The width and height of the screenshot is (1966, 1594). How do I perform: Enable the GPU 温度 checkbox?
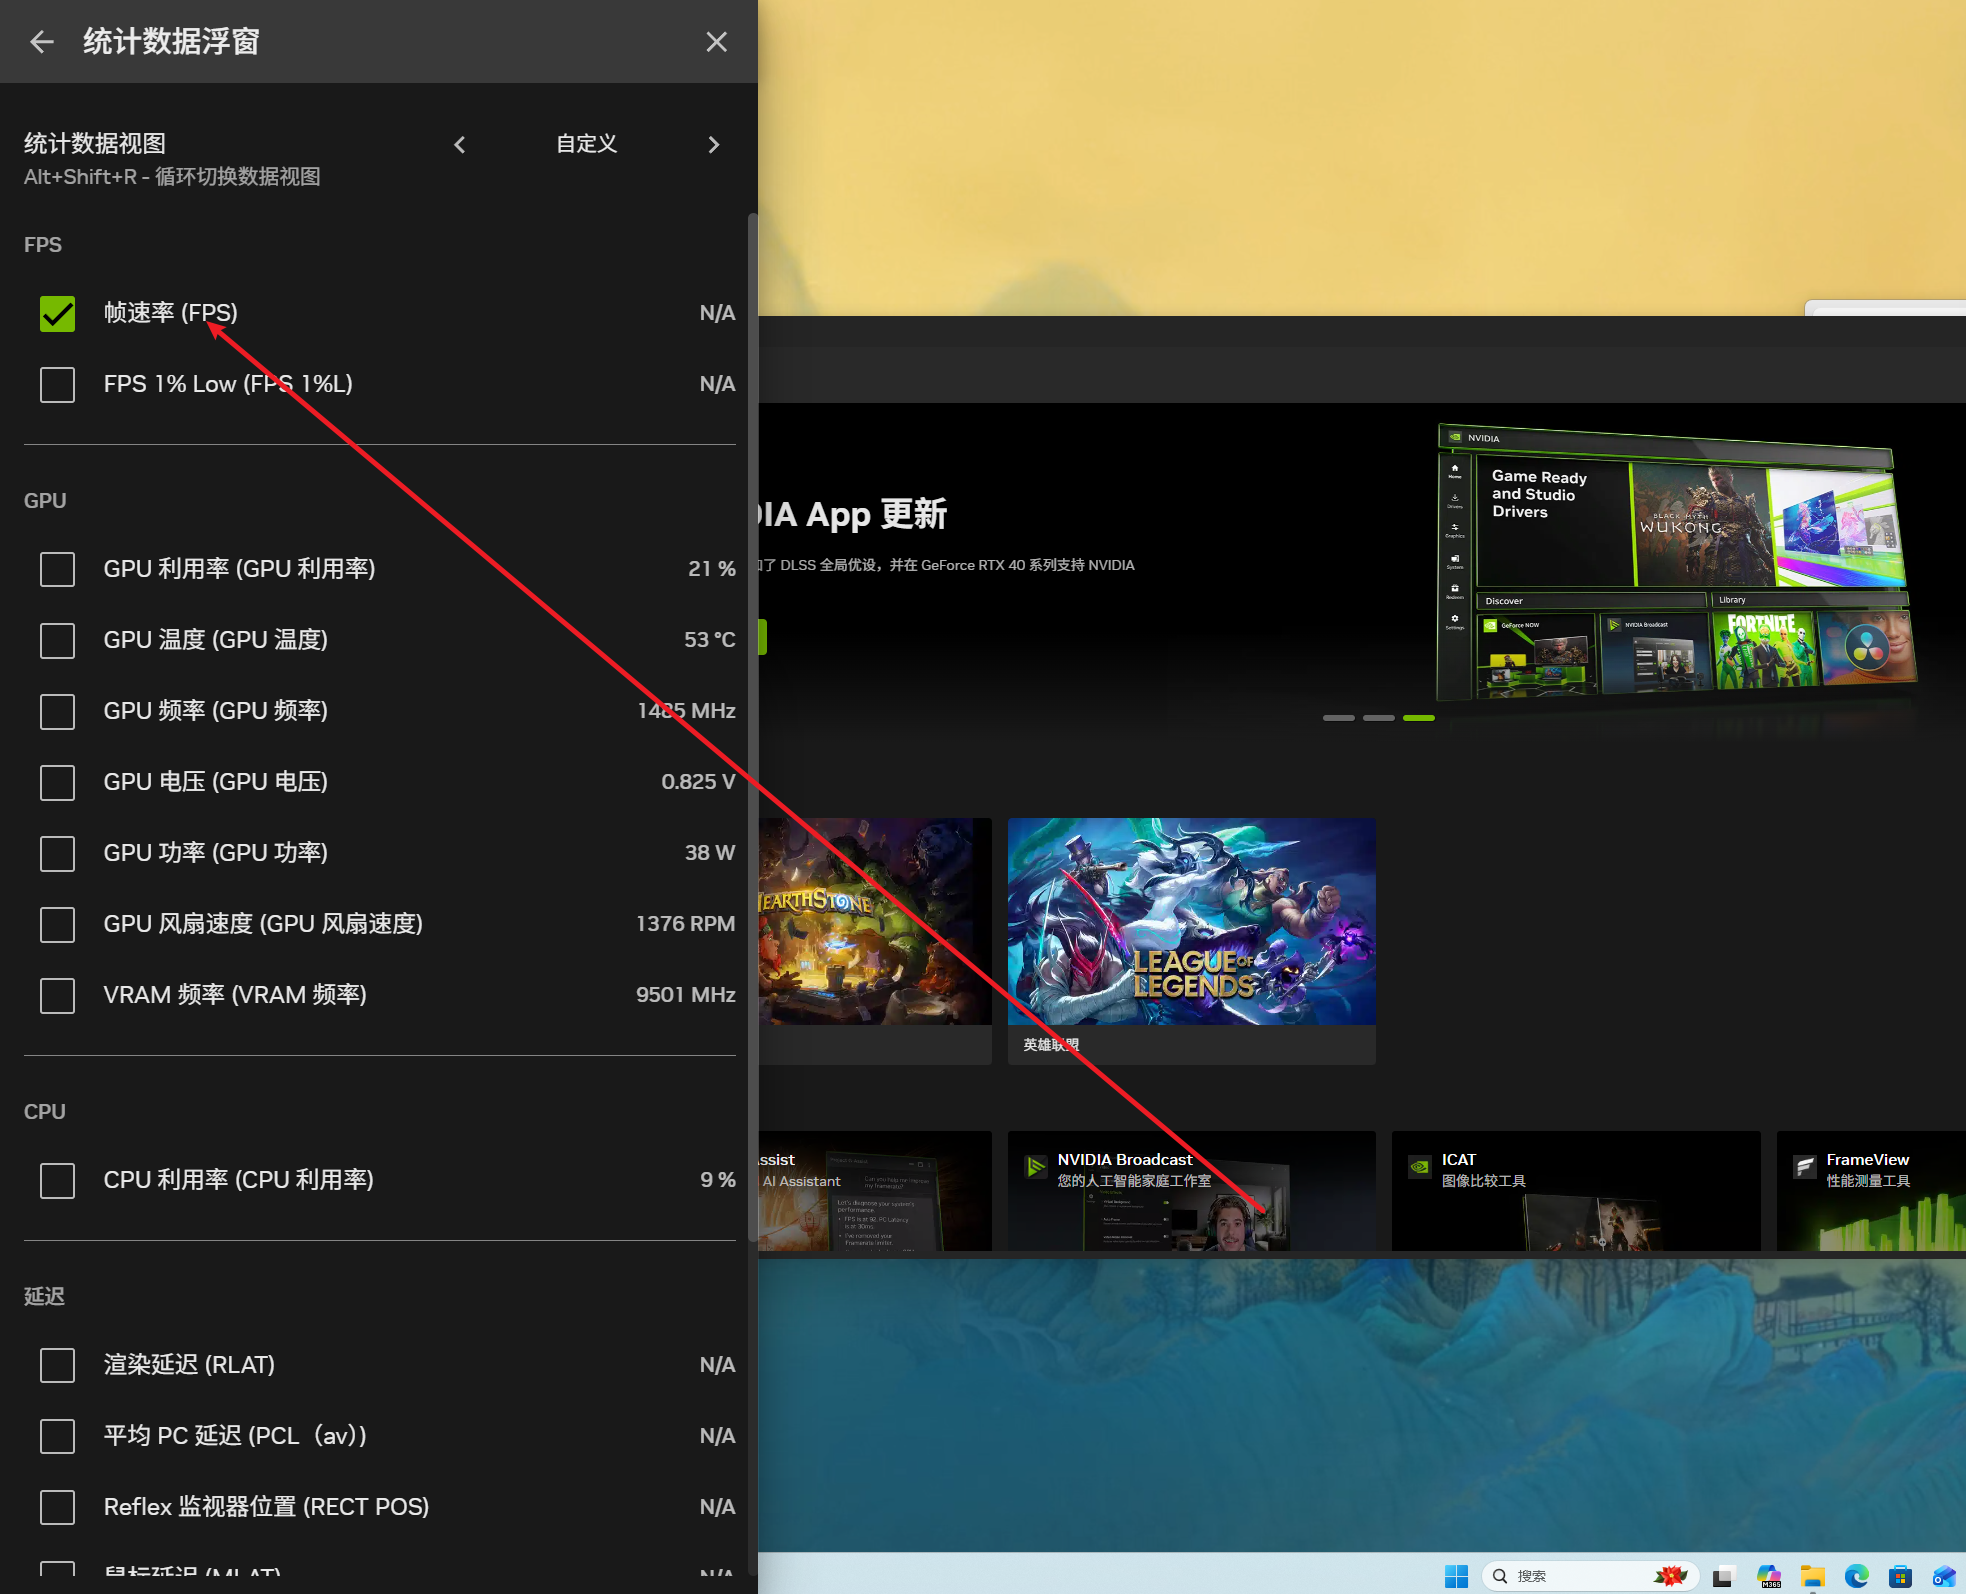pyautogui.click(x=57, y=641)
